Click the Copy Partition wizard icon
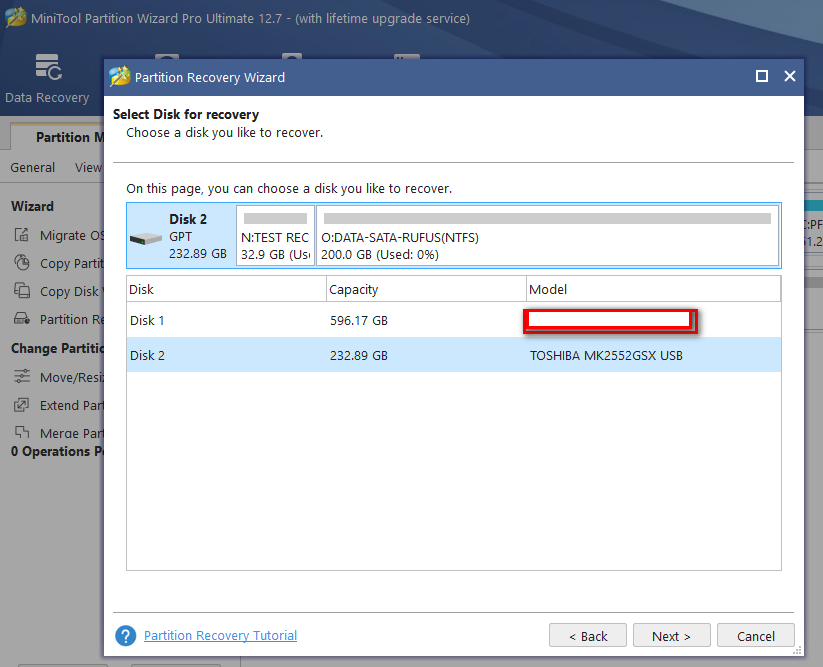Viewport: 823px width, 667px height. (22, 262)
